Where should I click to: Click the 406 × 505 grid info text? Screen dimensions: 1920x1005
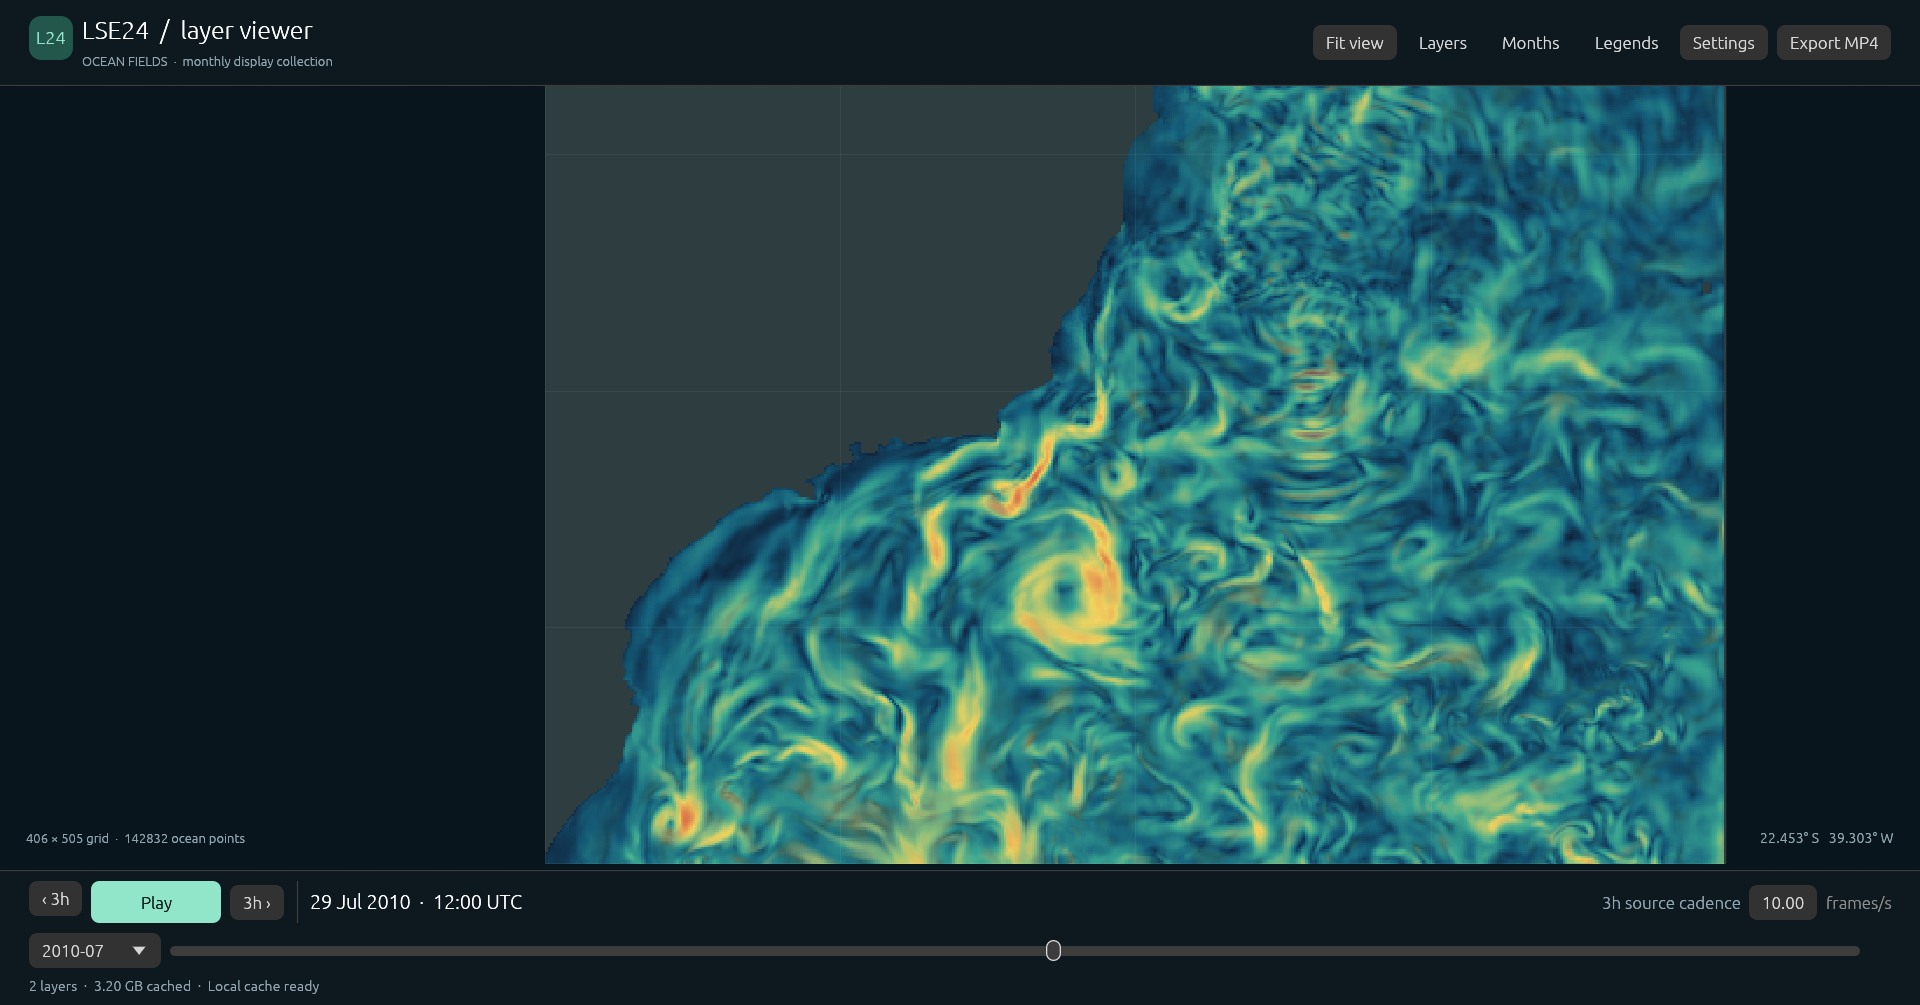click(x=67, y=838)
